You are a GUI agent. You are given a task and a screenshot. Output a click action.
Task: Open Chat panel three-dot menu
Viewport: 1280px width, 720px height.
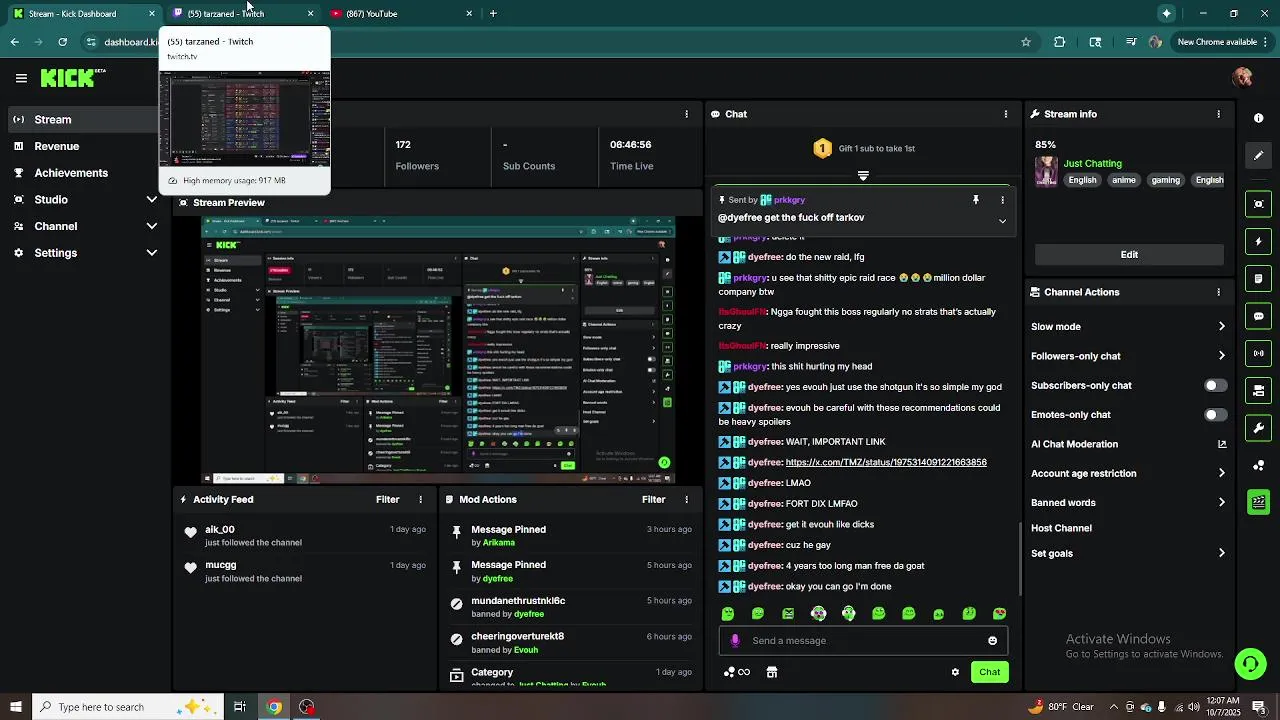click(x=1005, y=114)
